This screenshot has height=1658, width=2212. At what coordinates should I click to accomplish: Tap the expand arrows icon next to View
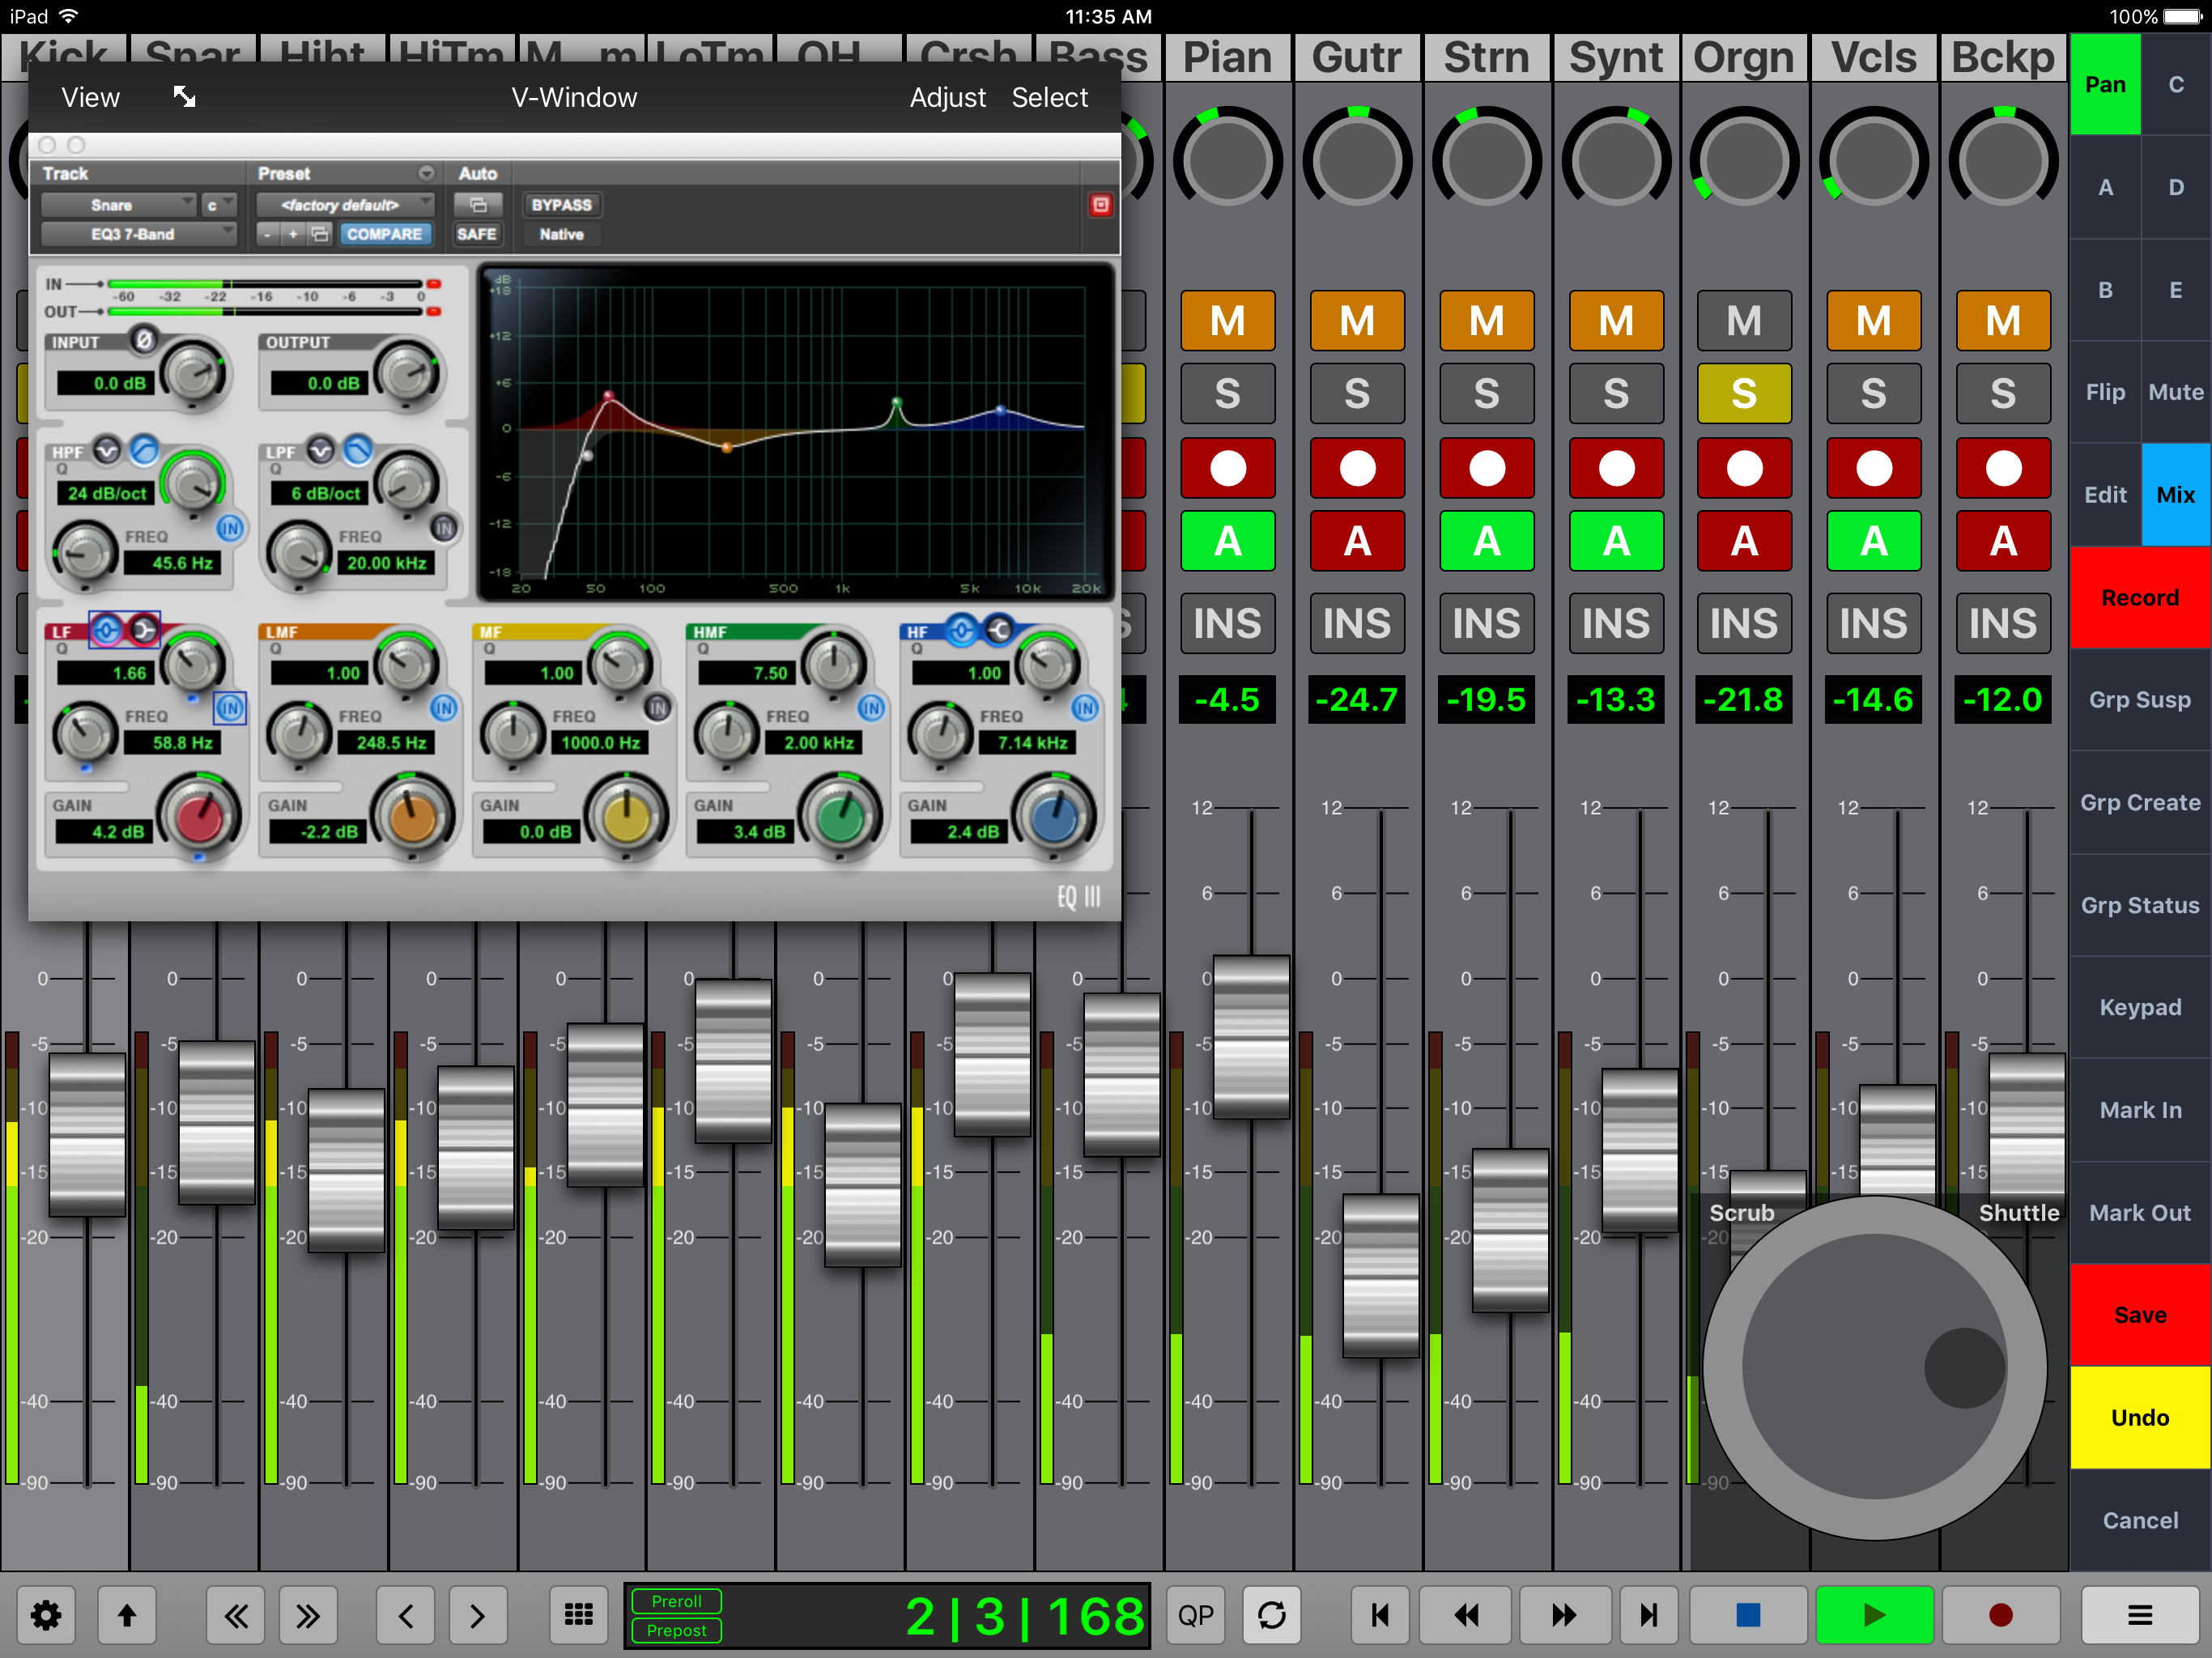click(x=184, y=97)
